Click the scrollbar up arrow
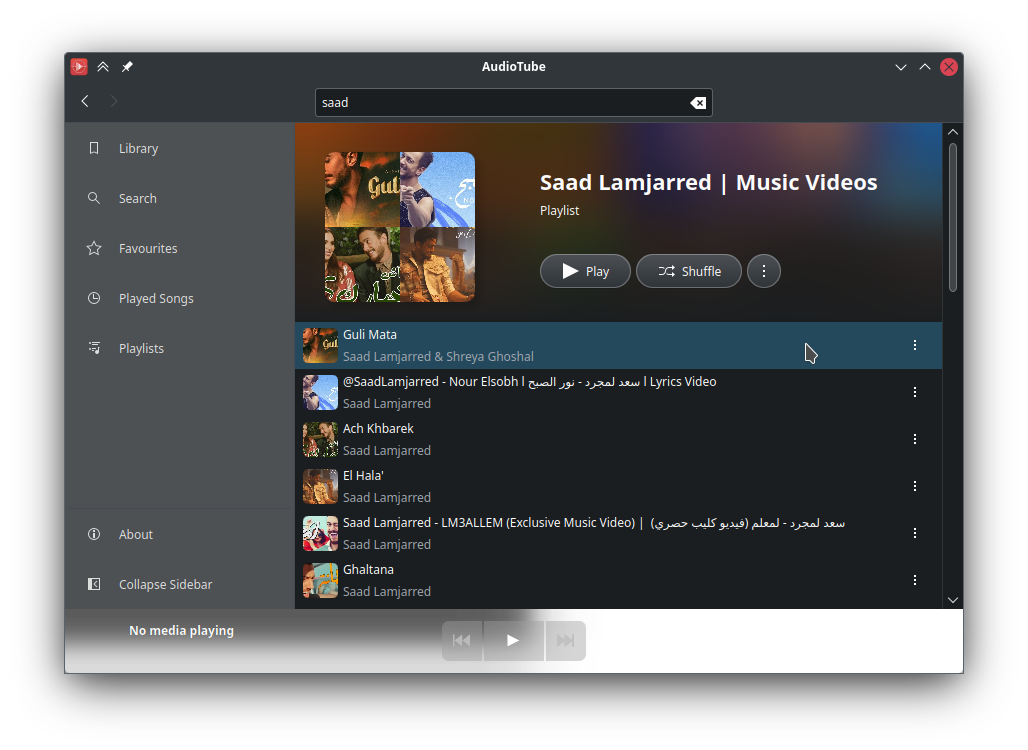The height and width of the screenshot is (750, 1028). point(953,132)
